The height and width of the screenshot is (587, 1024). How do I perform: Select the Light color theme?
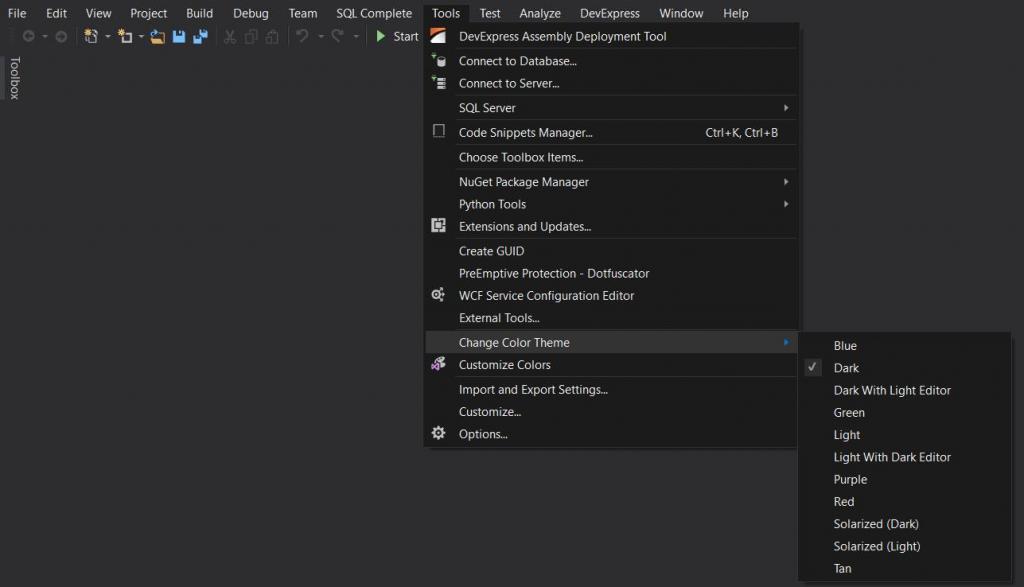(x=846, y=434)
